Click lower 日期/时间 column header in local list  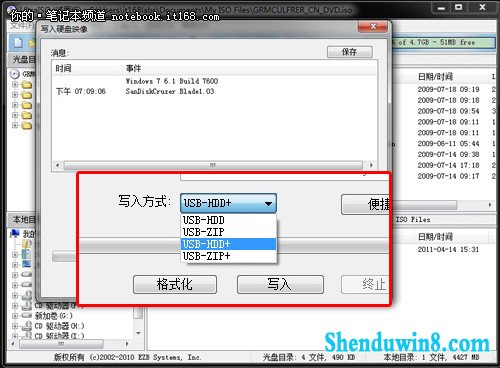(435, 236)
